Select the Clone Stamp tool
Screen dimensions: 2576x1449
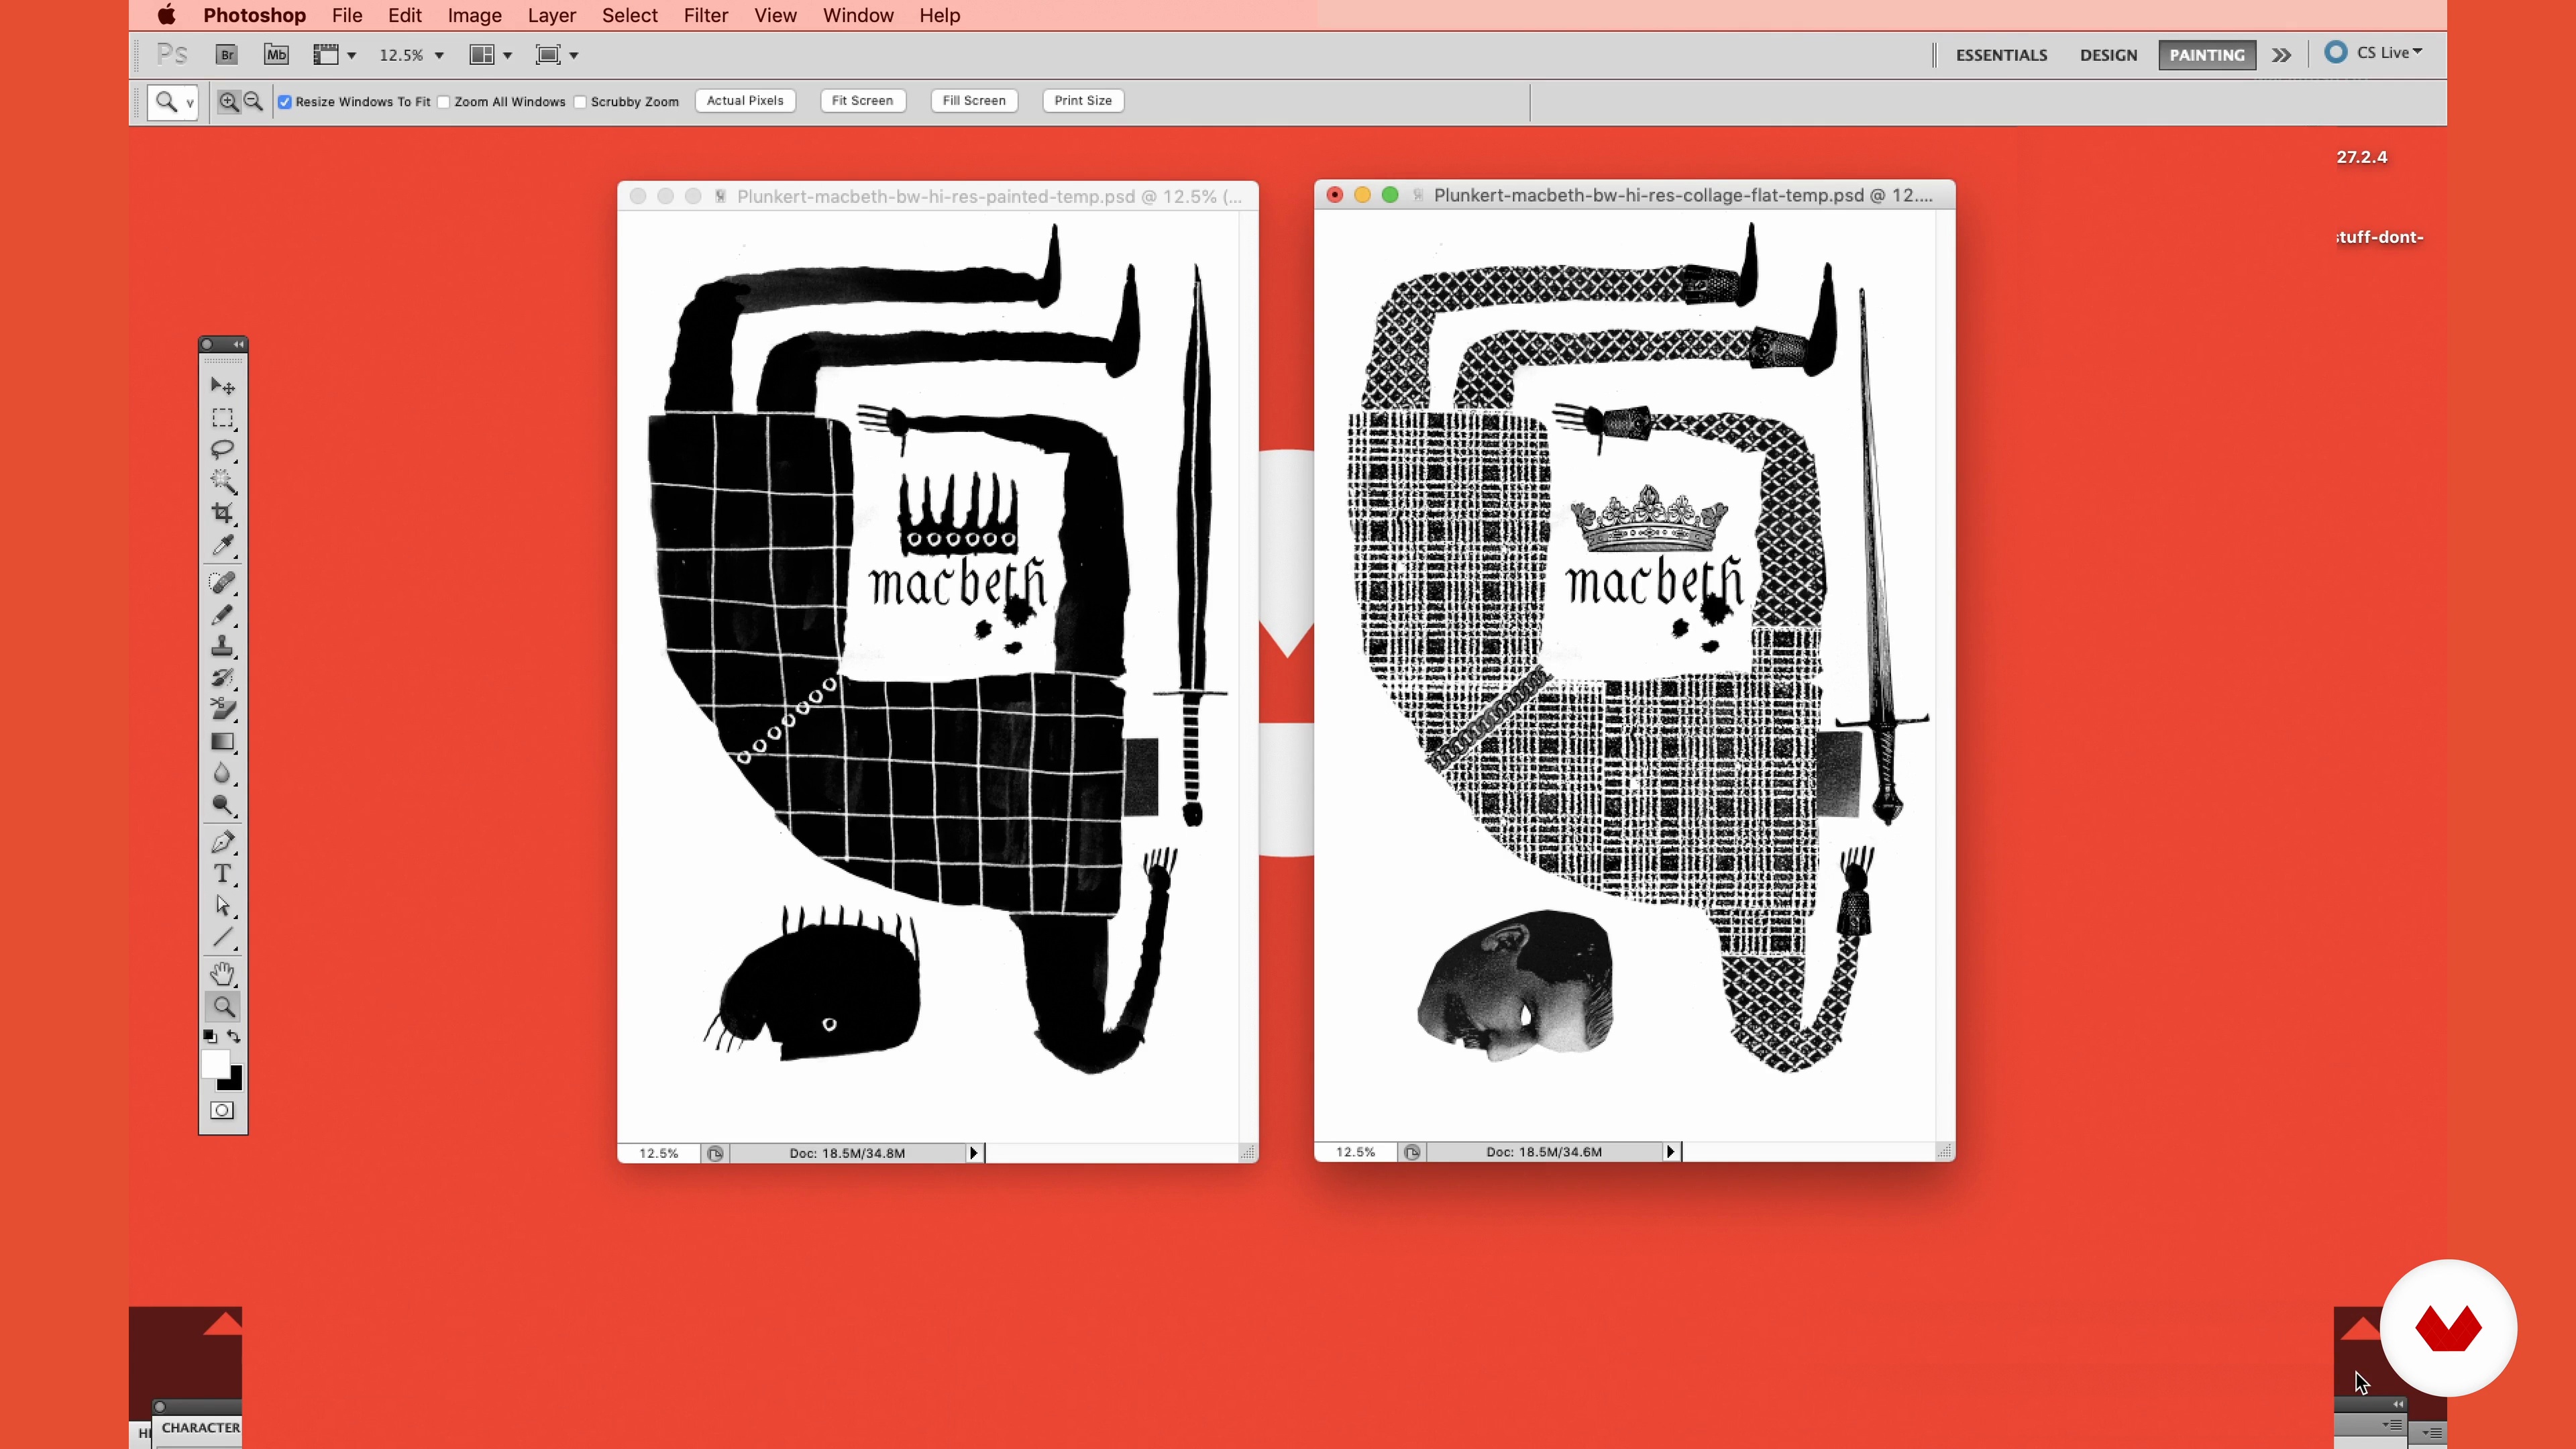click(x=222, y=646)
